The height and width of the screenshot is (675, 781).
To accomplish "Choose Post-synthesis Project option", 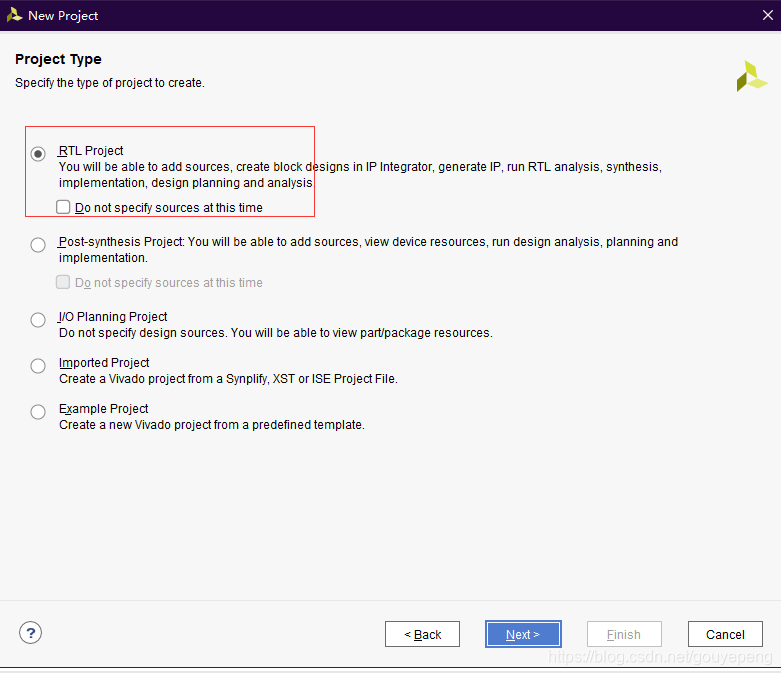I will (38, 245).
